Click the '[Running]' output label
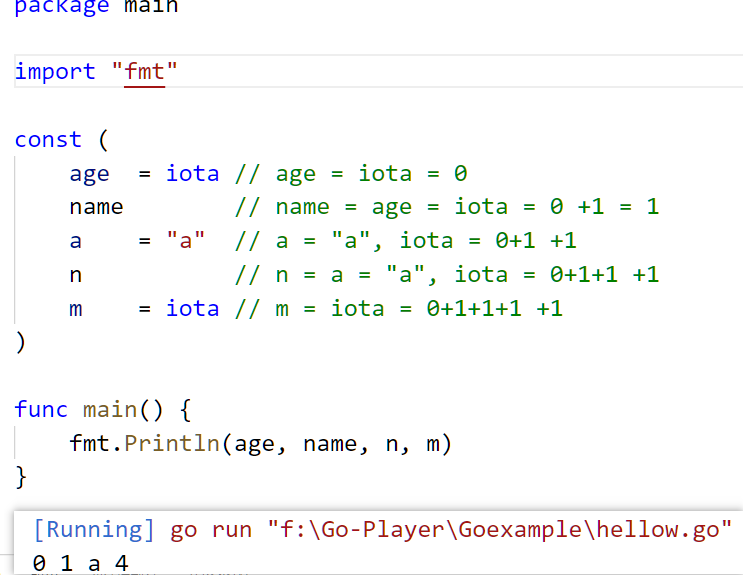The image size is (743, 575). coord(94,529)
